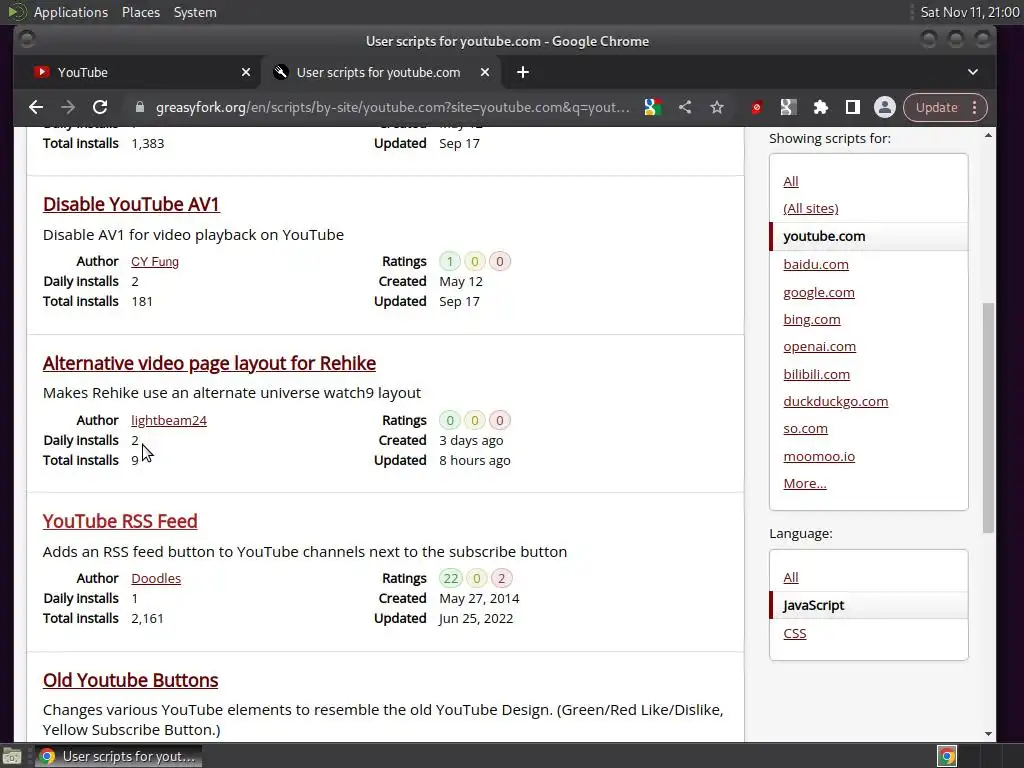The image size is (1024, 768).
Task: Open the Chrome profile avatar
Action: point(885,108)
